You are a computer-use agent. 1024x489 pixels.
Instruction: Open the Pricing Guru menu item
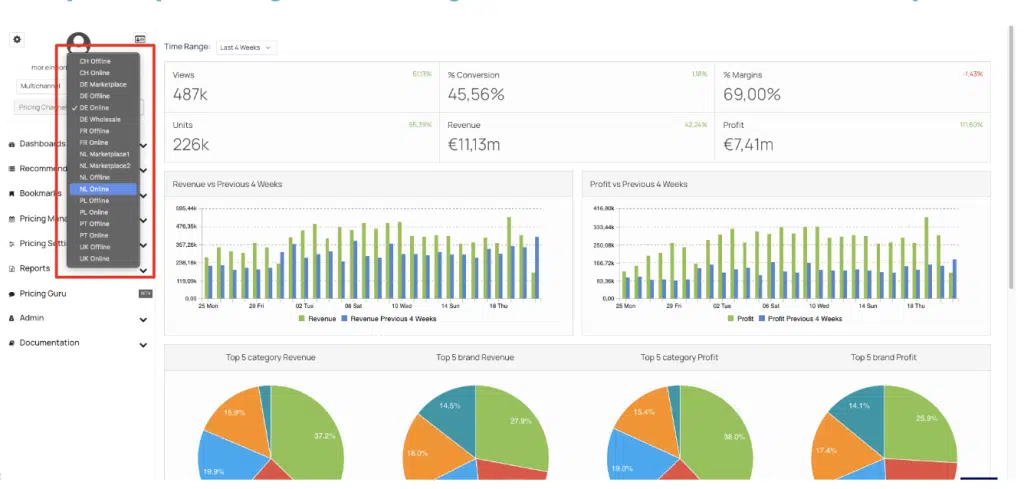42,294
